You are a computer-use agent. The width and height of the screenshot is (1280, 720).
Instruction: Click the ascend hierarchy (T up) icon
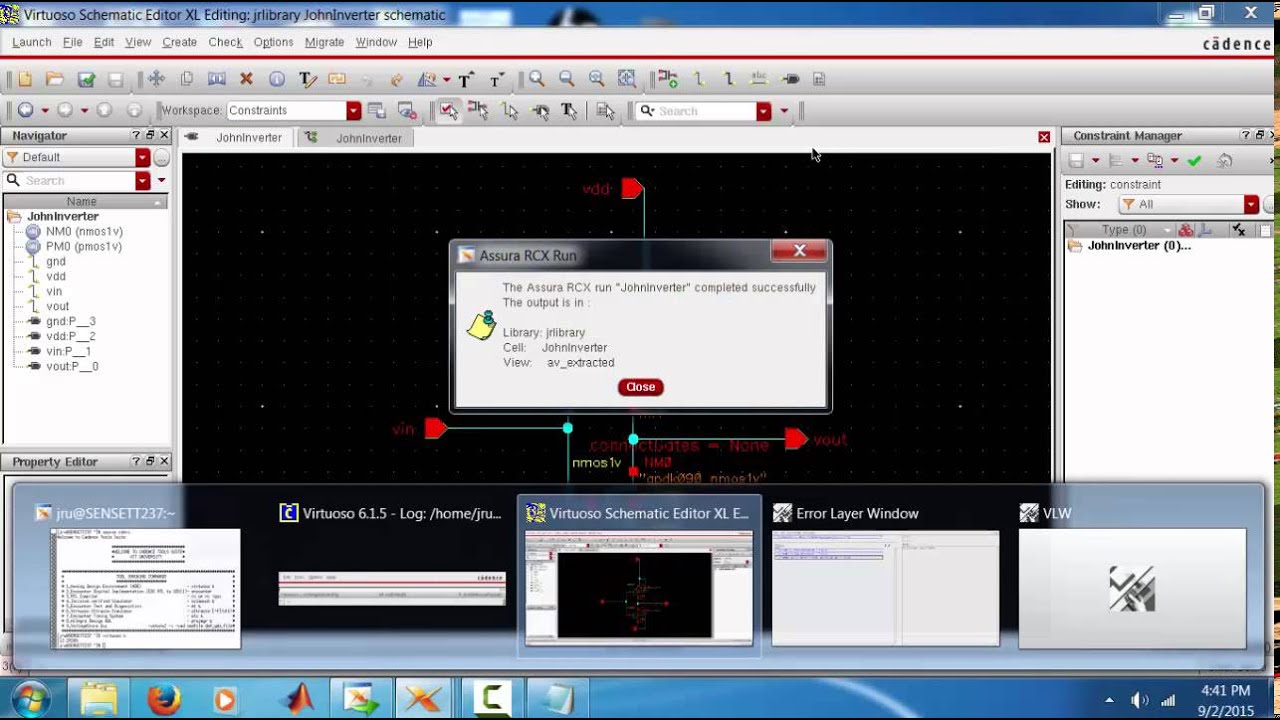coord(466,79)
